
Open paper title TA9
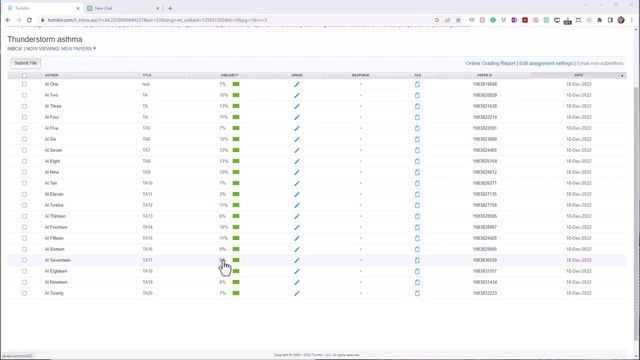[x=146, y=172]
